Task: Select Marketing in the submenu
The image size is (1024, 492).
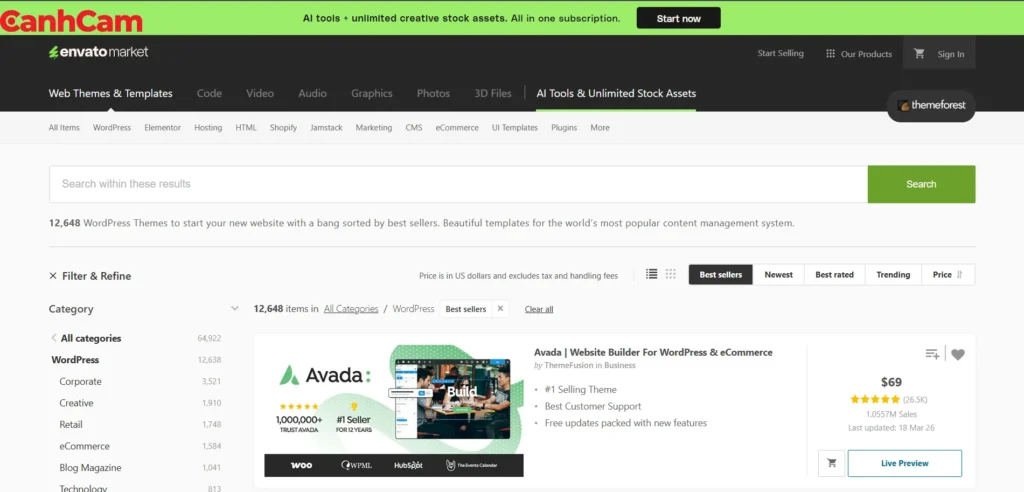Action: [374, 128]
